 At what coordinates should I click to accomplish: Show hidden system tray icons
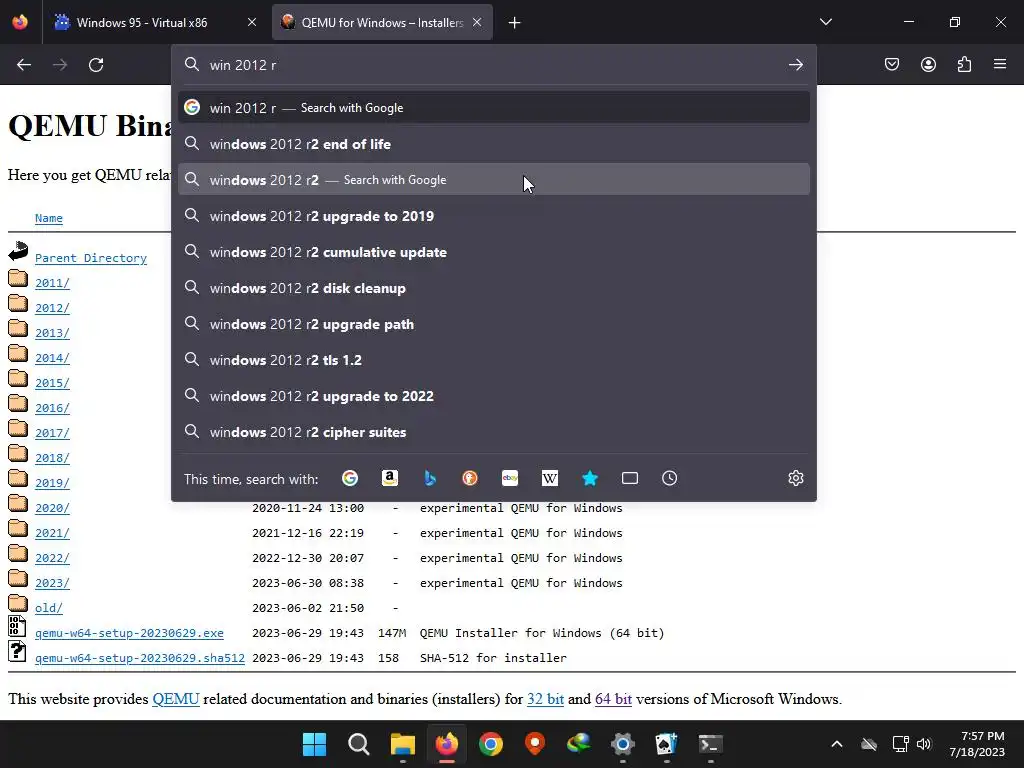[837, 744]
